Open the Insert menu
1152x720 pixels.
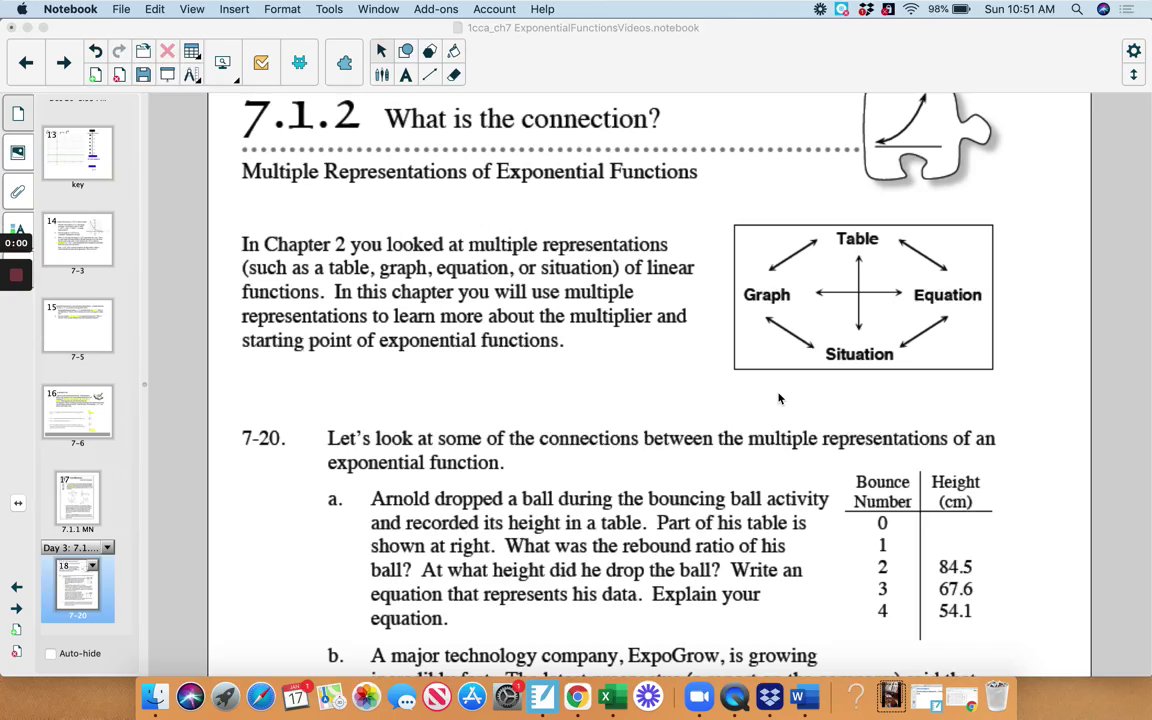234,9
